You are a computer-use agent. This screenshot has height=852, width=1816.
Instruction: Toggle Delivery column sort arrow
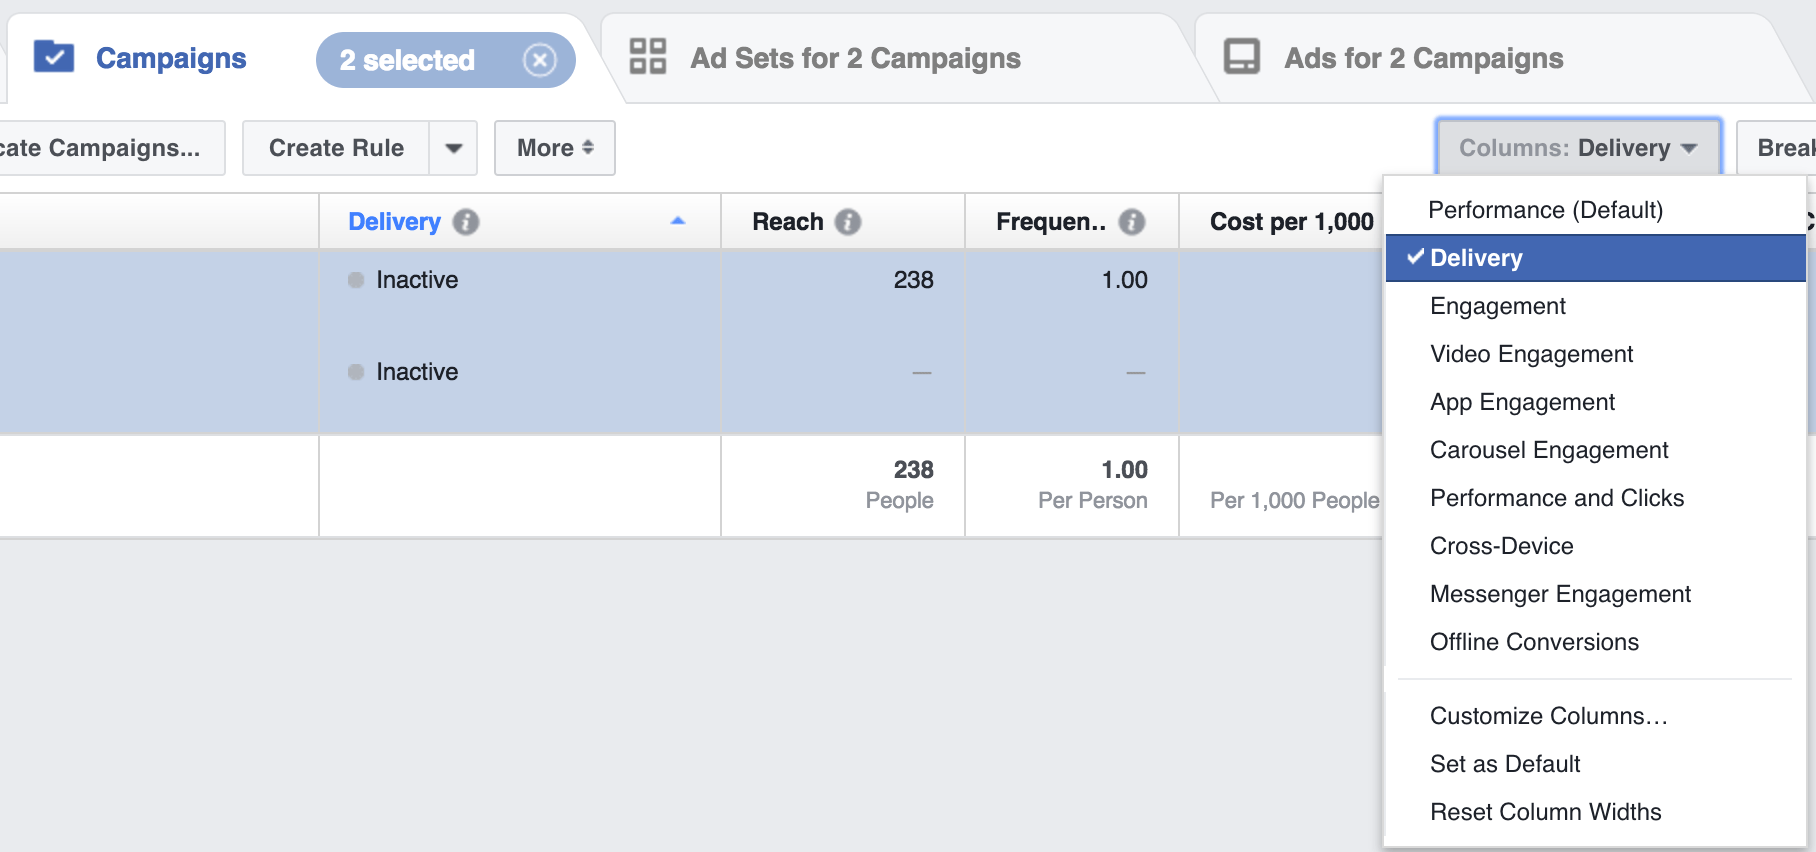point(678,221)
